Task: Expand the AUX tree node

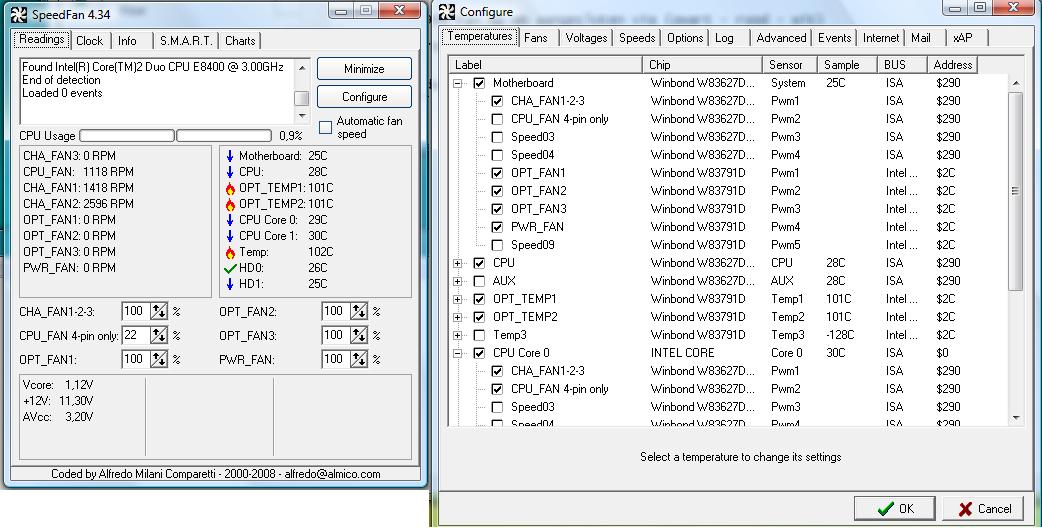Action: [x=457, y=281]
